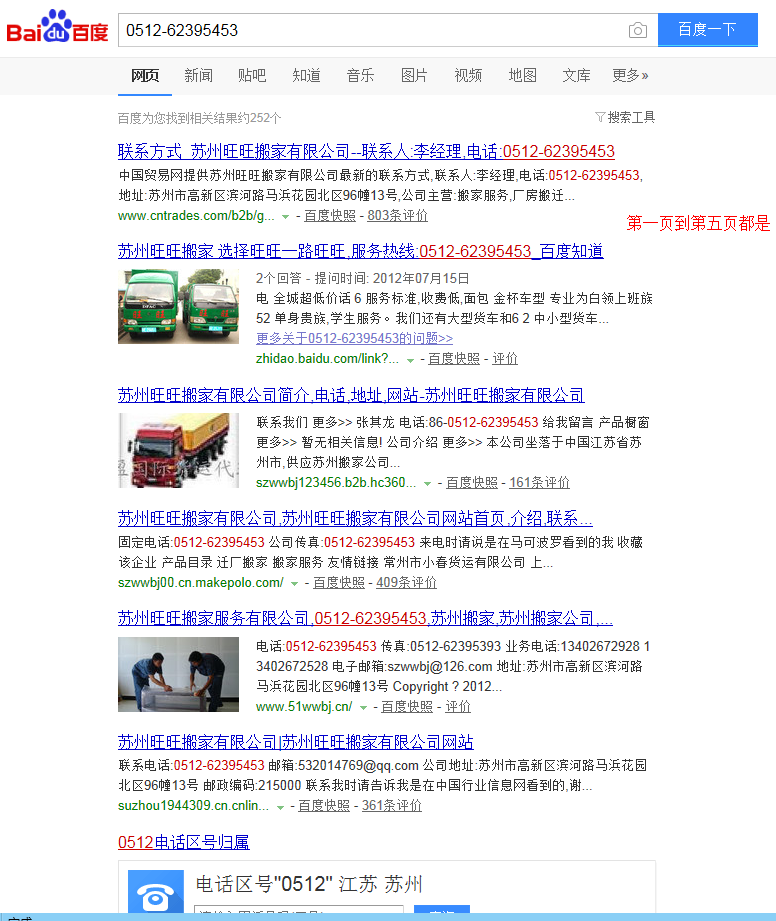Screen dimensions: 776x921
Task: Open result 苏州旺旺搬家有限公司网站首页,介绍,联系
Action: (355, 519)
